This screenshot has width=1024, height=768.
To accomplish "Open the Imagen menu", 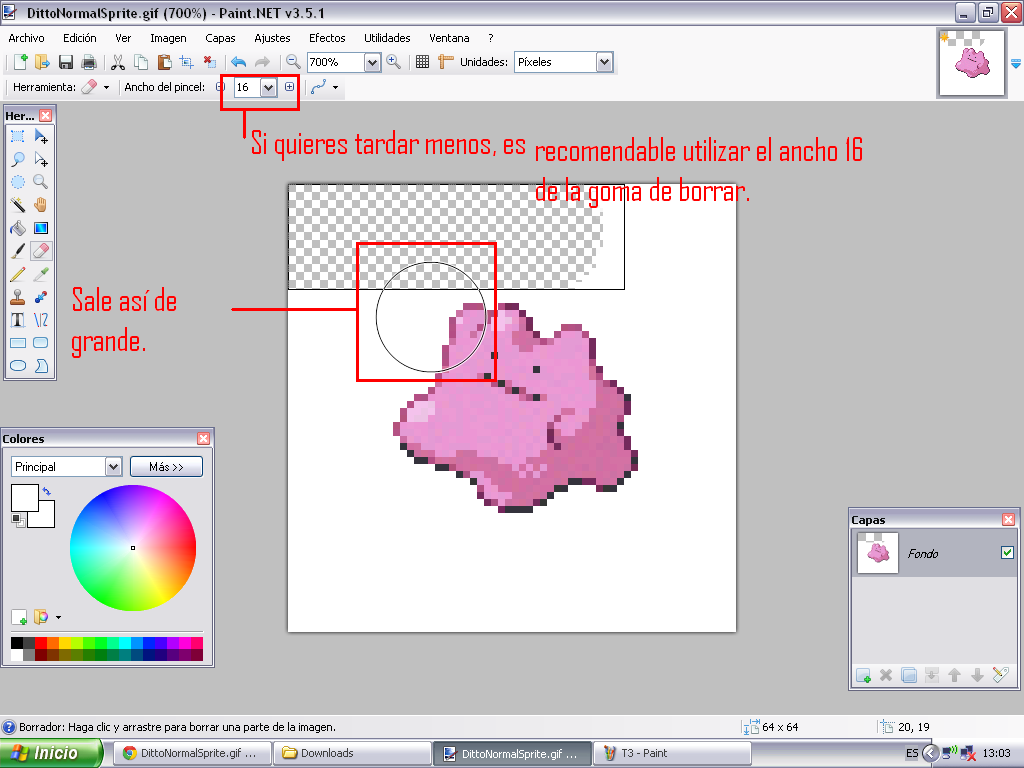I will click(168, 38).
